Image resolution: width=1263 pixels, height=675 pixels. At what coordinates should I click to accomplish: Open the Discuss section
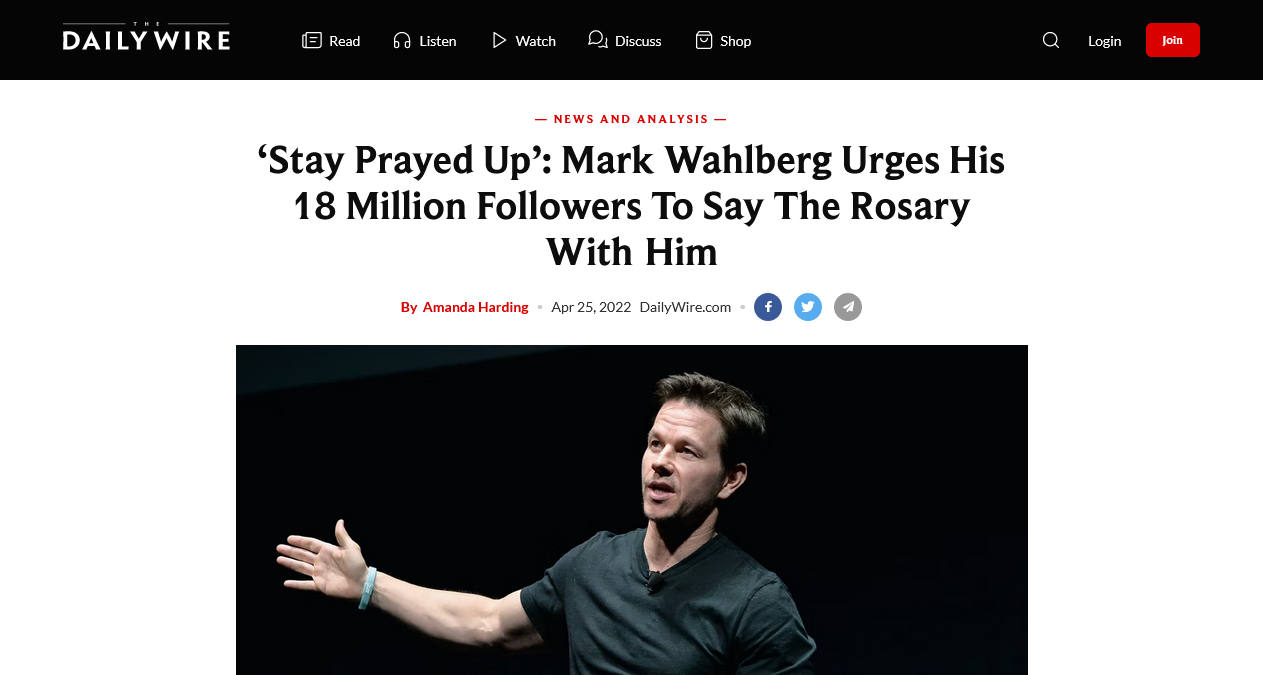click(638, 41)
